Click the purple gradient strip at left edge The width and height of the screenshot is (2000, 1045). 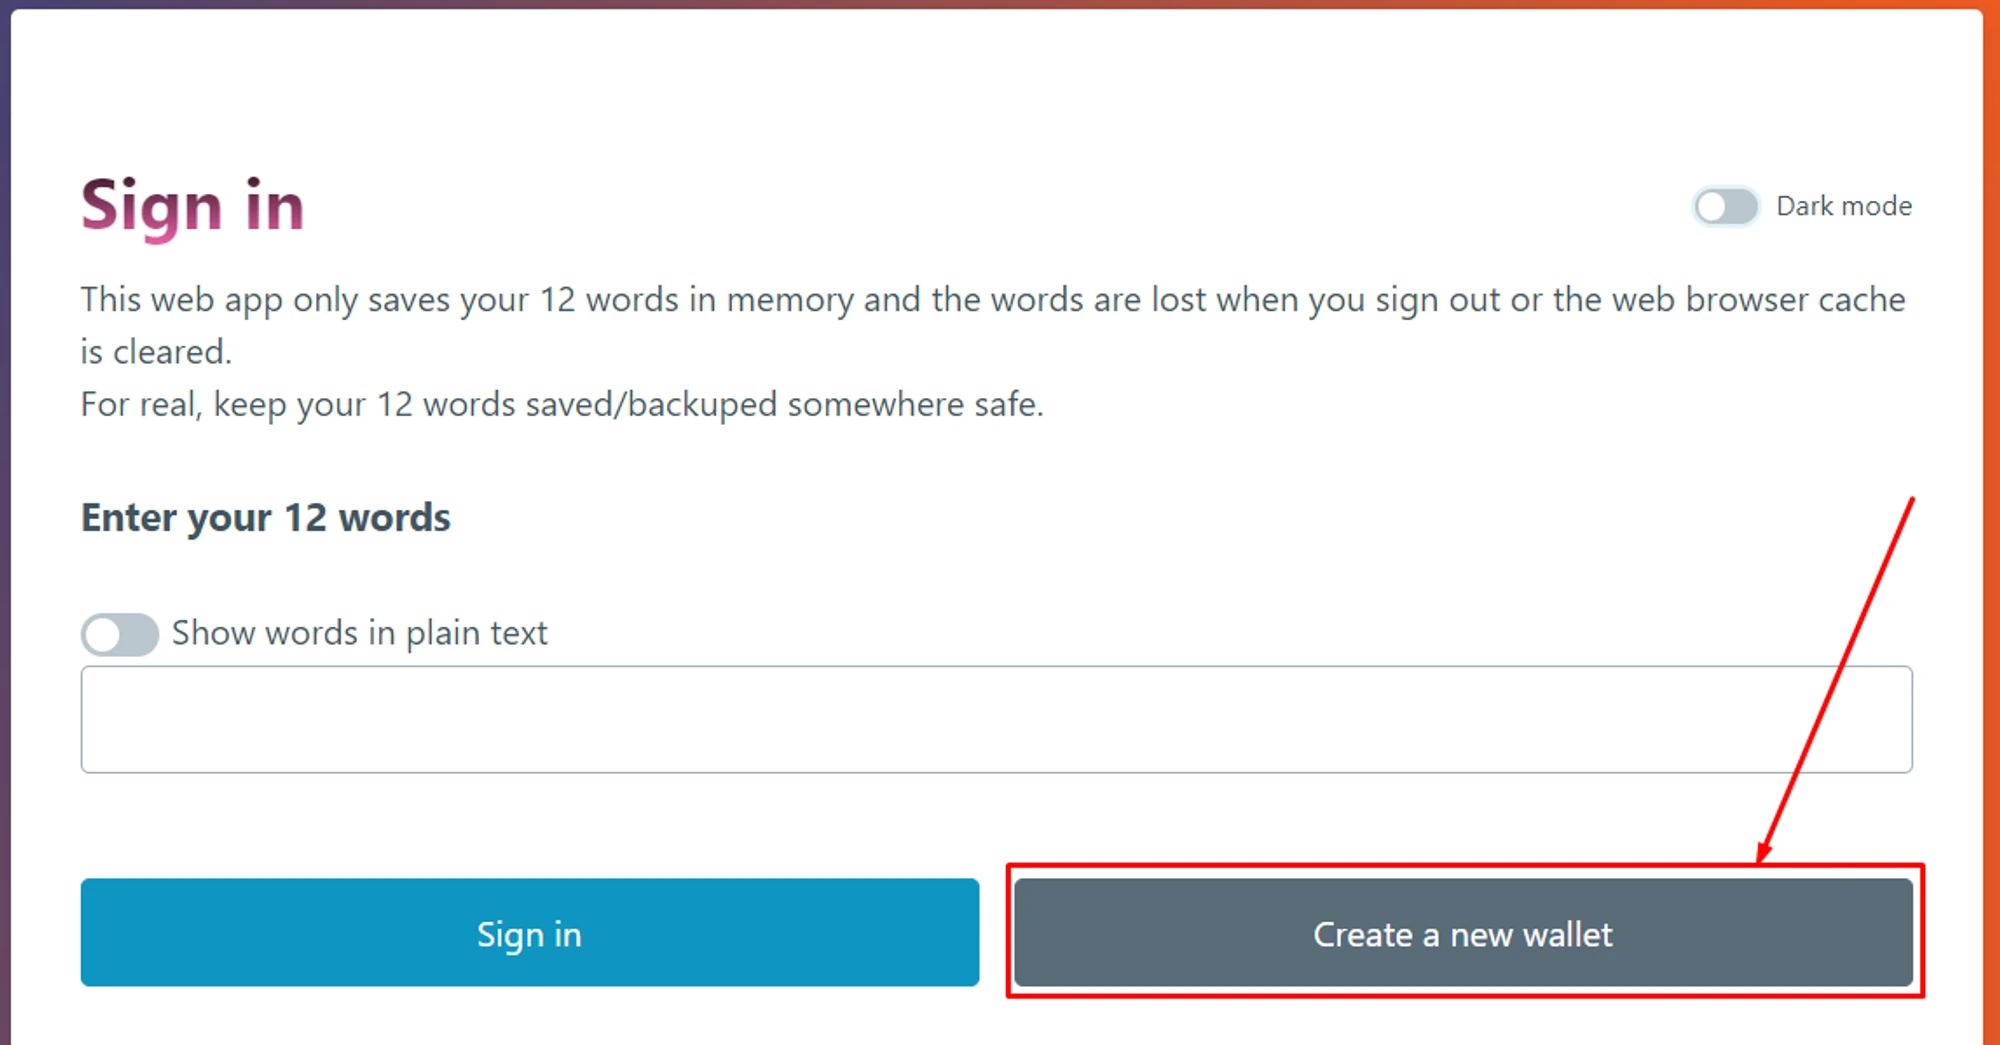(x=5, y=520)
